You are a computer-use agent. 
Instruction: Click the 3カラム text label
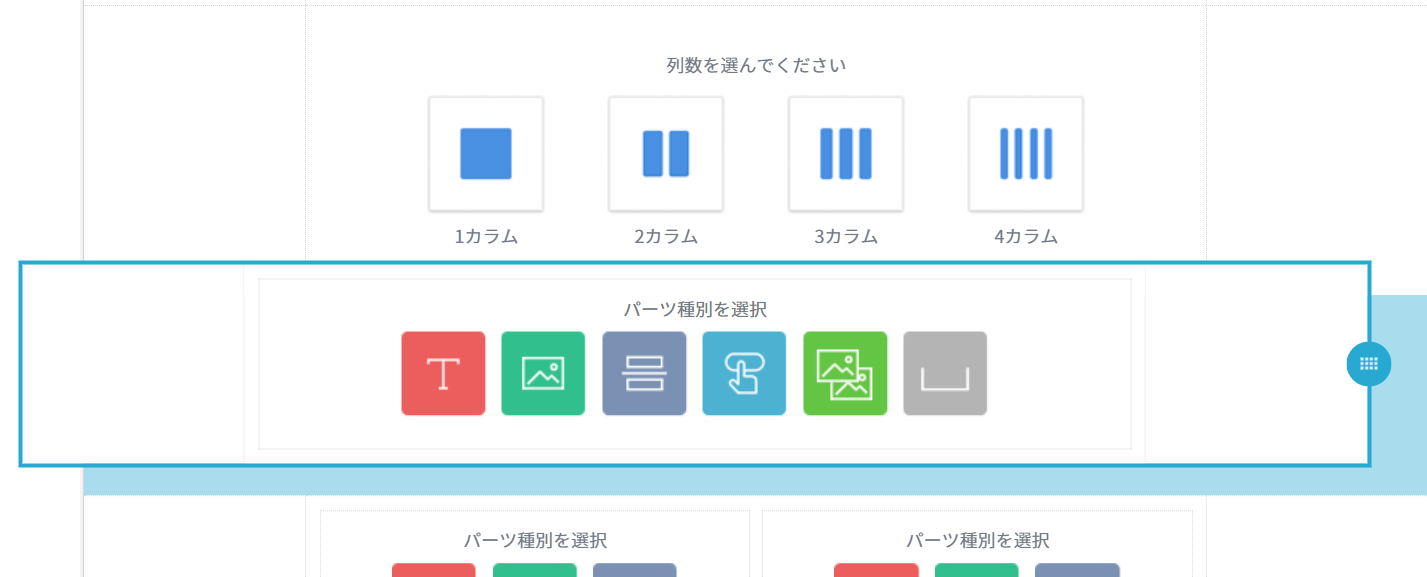(846, 237)
